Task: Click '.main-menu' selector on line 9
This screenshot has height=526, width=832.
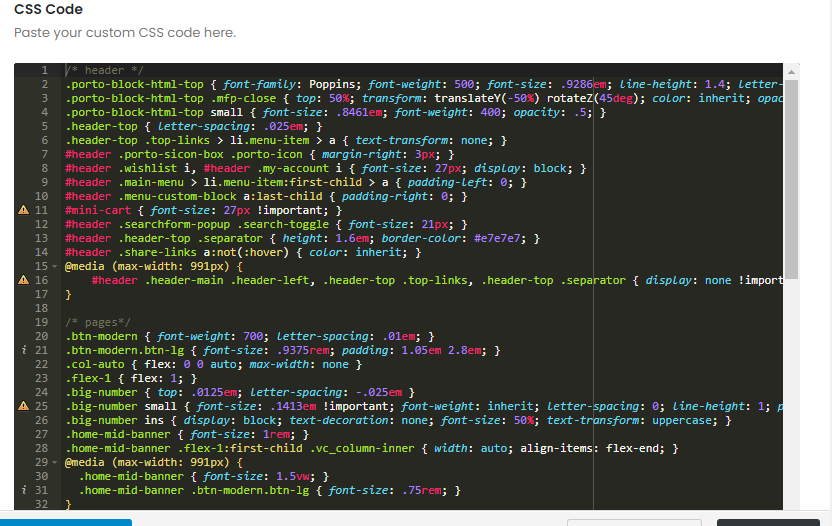Action: point(151,182)
